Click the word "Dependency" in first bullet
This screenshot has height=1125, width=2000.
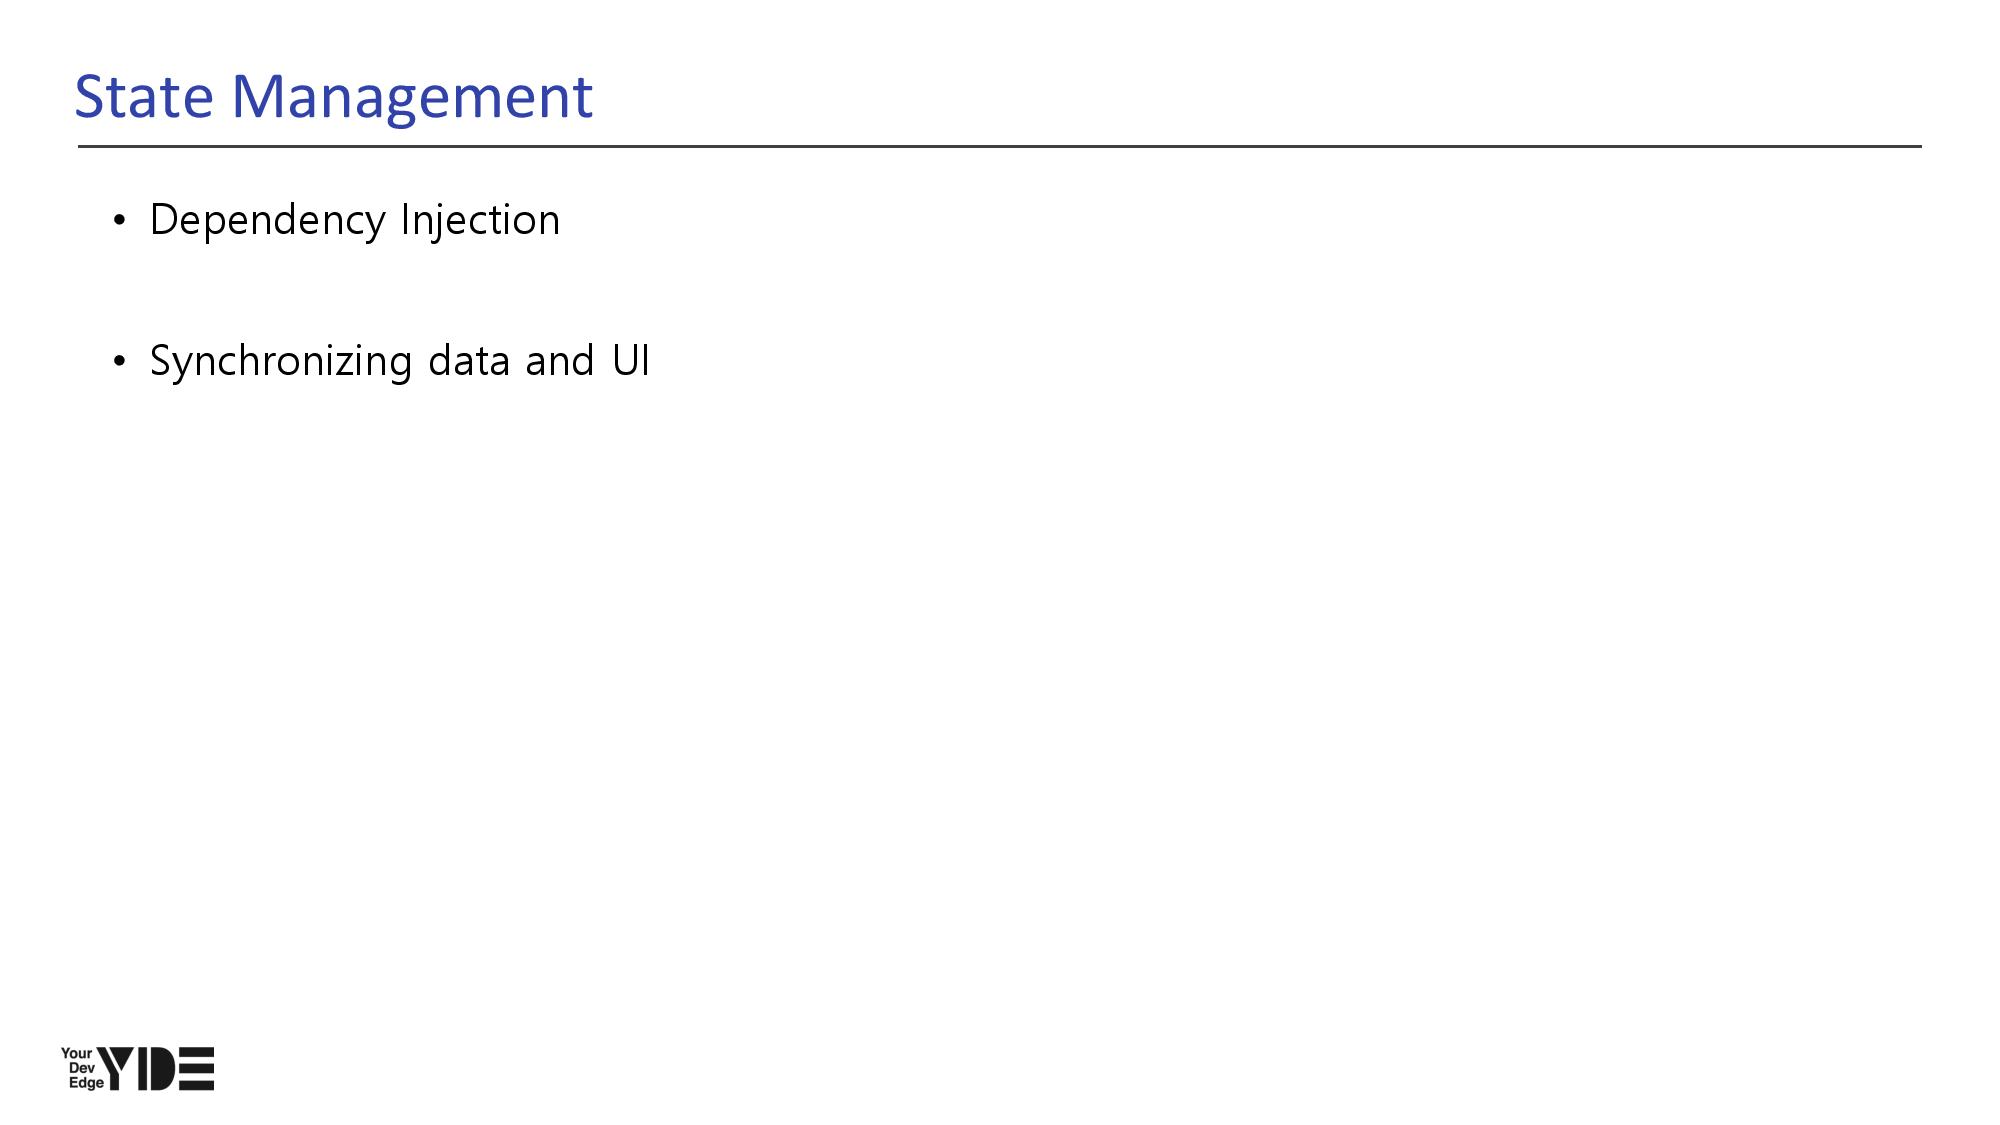click(267, 221)
